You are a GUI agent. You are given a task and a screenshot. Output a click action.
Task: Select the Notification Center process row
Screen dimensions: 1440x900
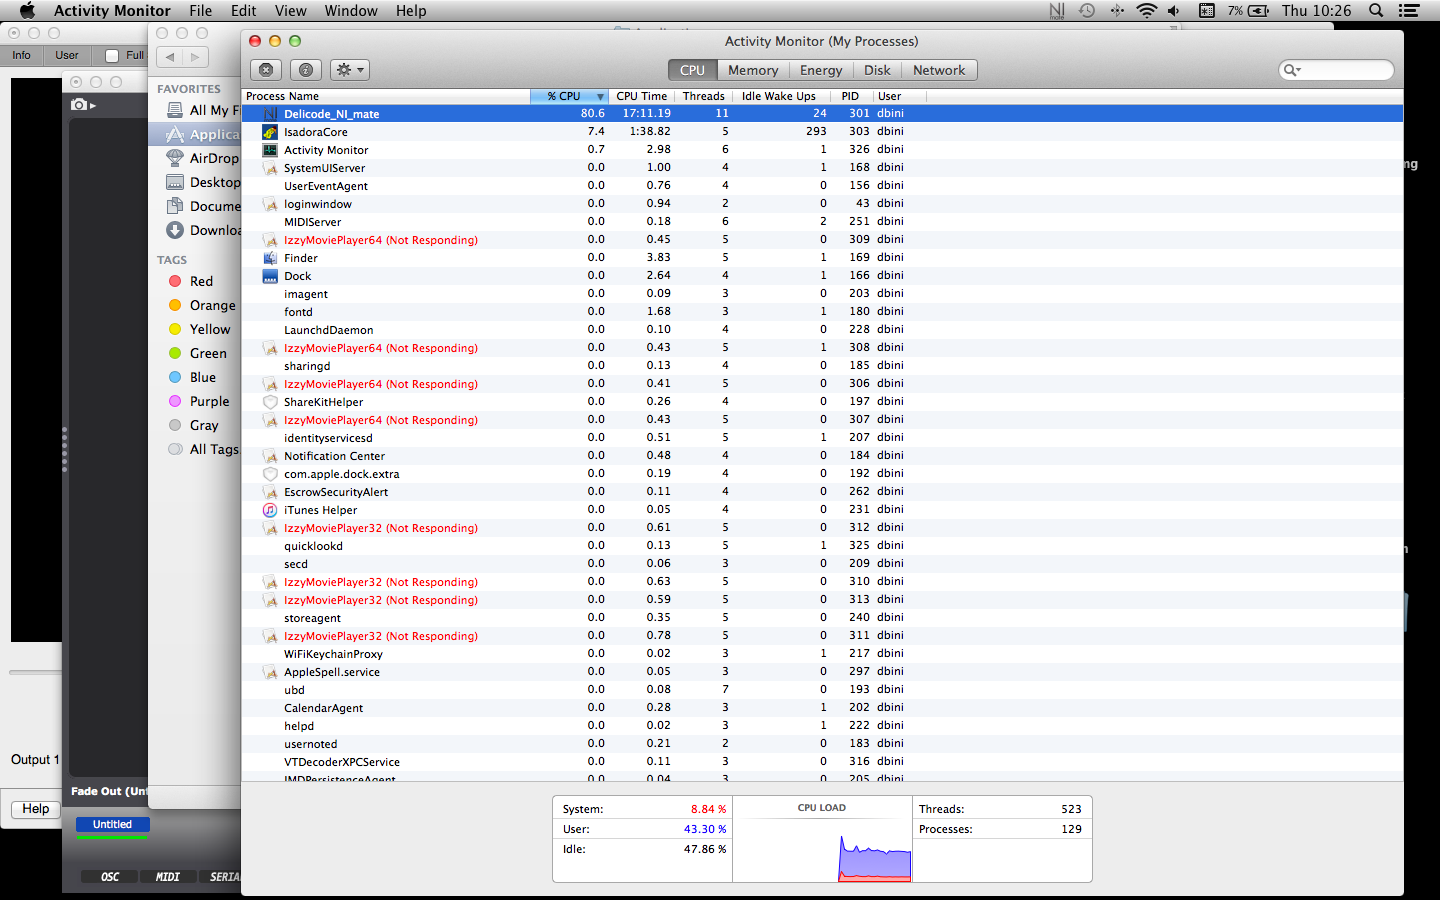pyautogui.click(x=822, y=456)
